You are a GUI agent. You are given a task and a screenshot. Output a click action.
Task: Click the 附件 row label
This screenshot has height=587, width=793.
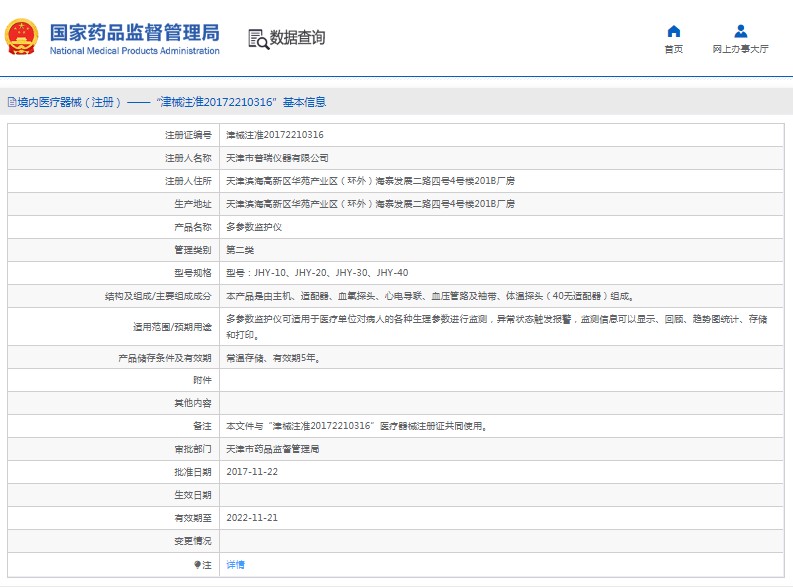[x=202, y=380]
